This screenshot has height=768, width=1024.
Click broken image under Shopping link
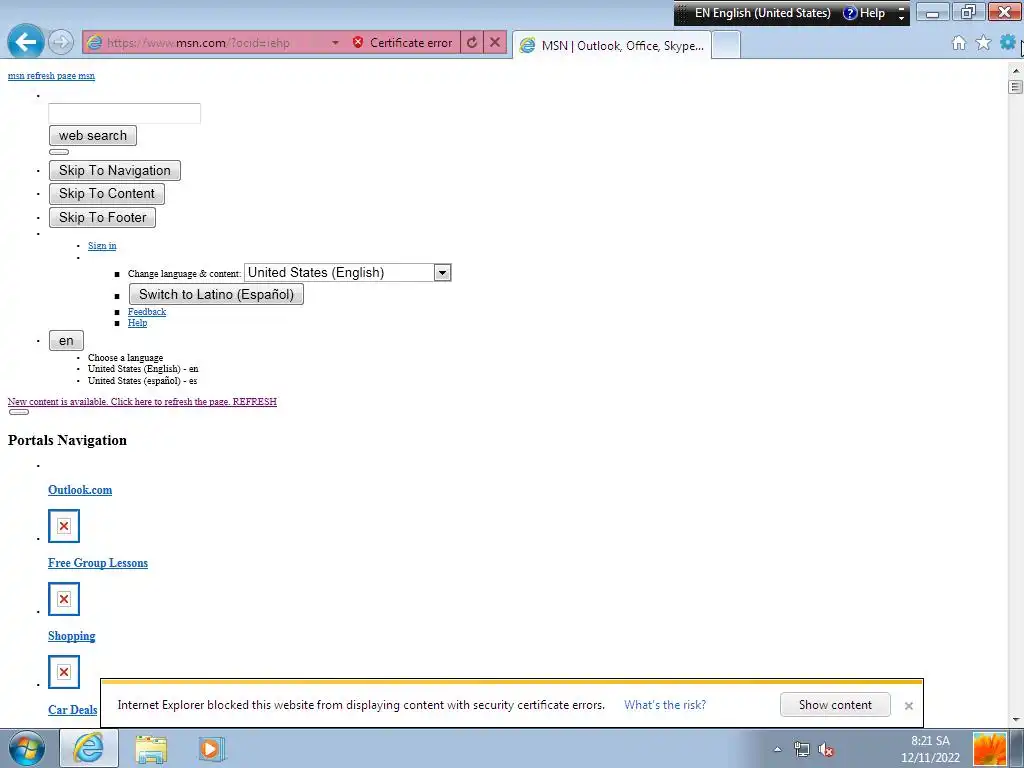click(64, 672)
